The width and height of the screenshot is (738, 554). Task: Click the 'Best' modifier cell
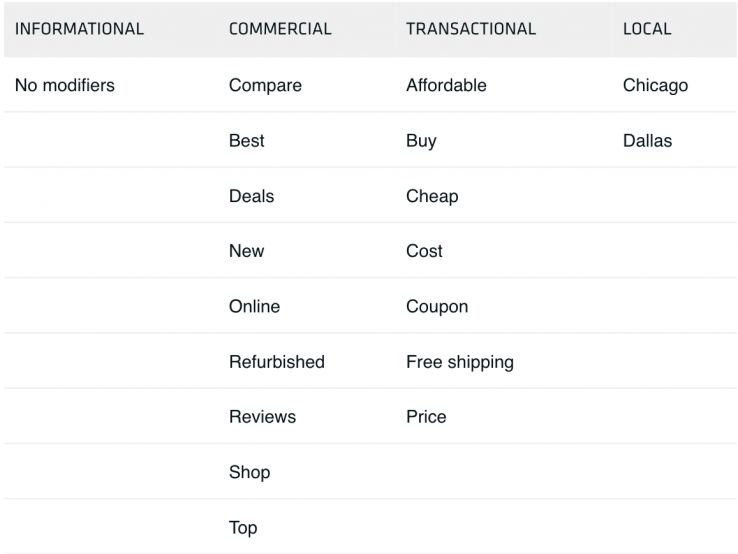click(247, 141)
